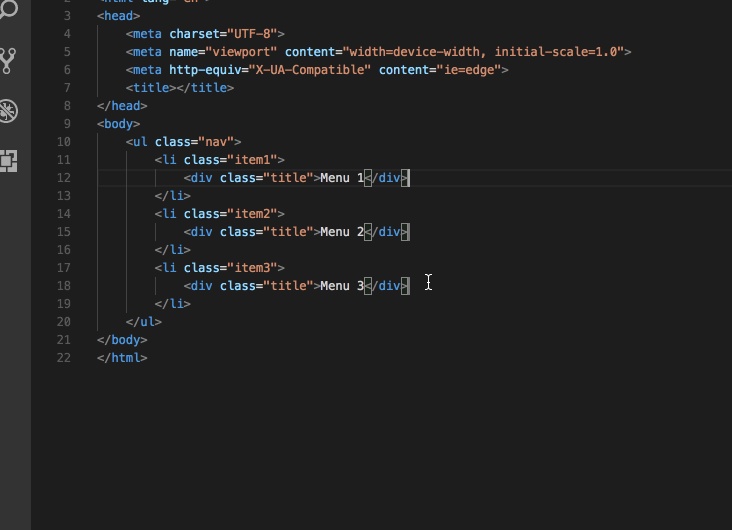732x530 pixels.
Task: Click the "title" class value on line 12
Action: tap(288, 178)
